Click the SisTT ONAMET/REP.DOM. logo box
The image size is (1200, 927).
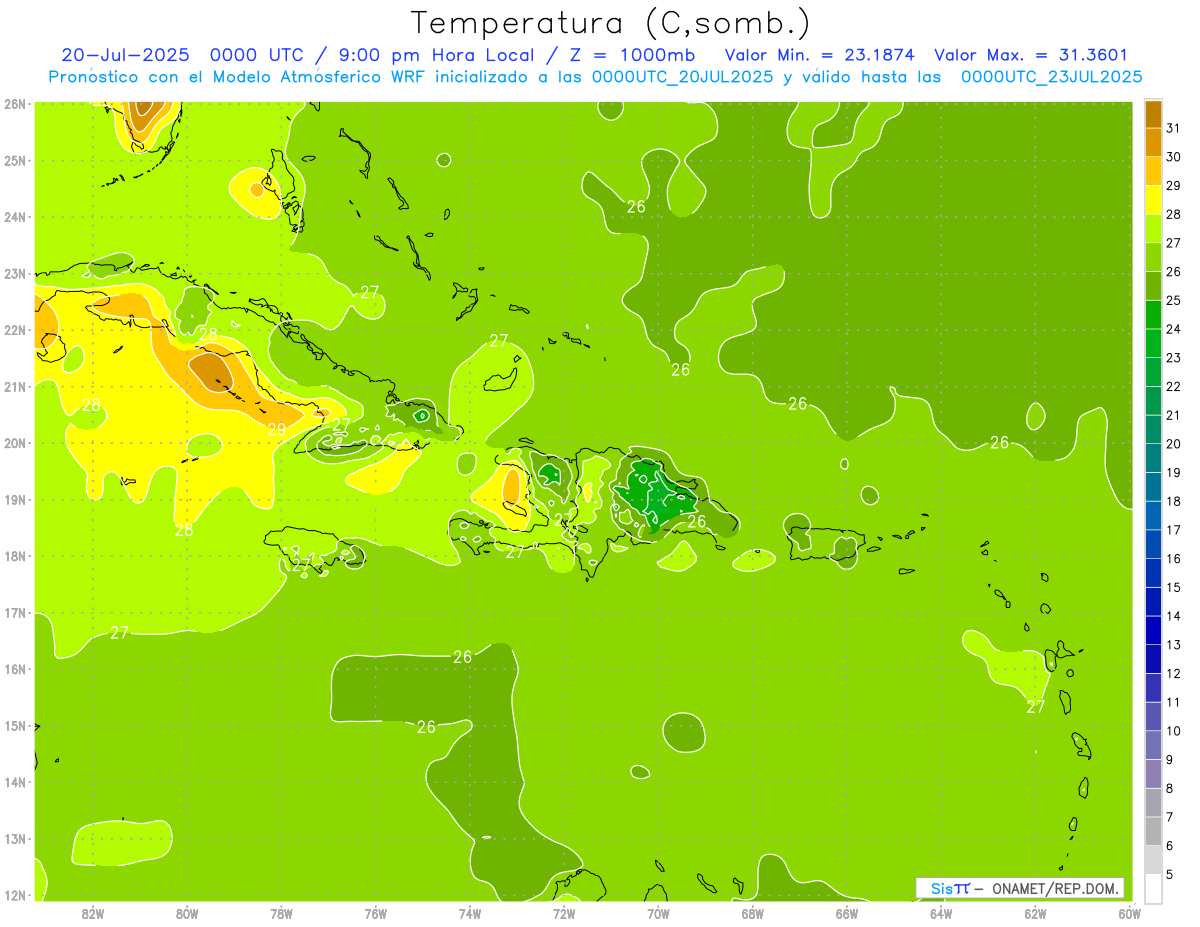1020,888
